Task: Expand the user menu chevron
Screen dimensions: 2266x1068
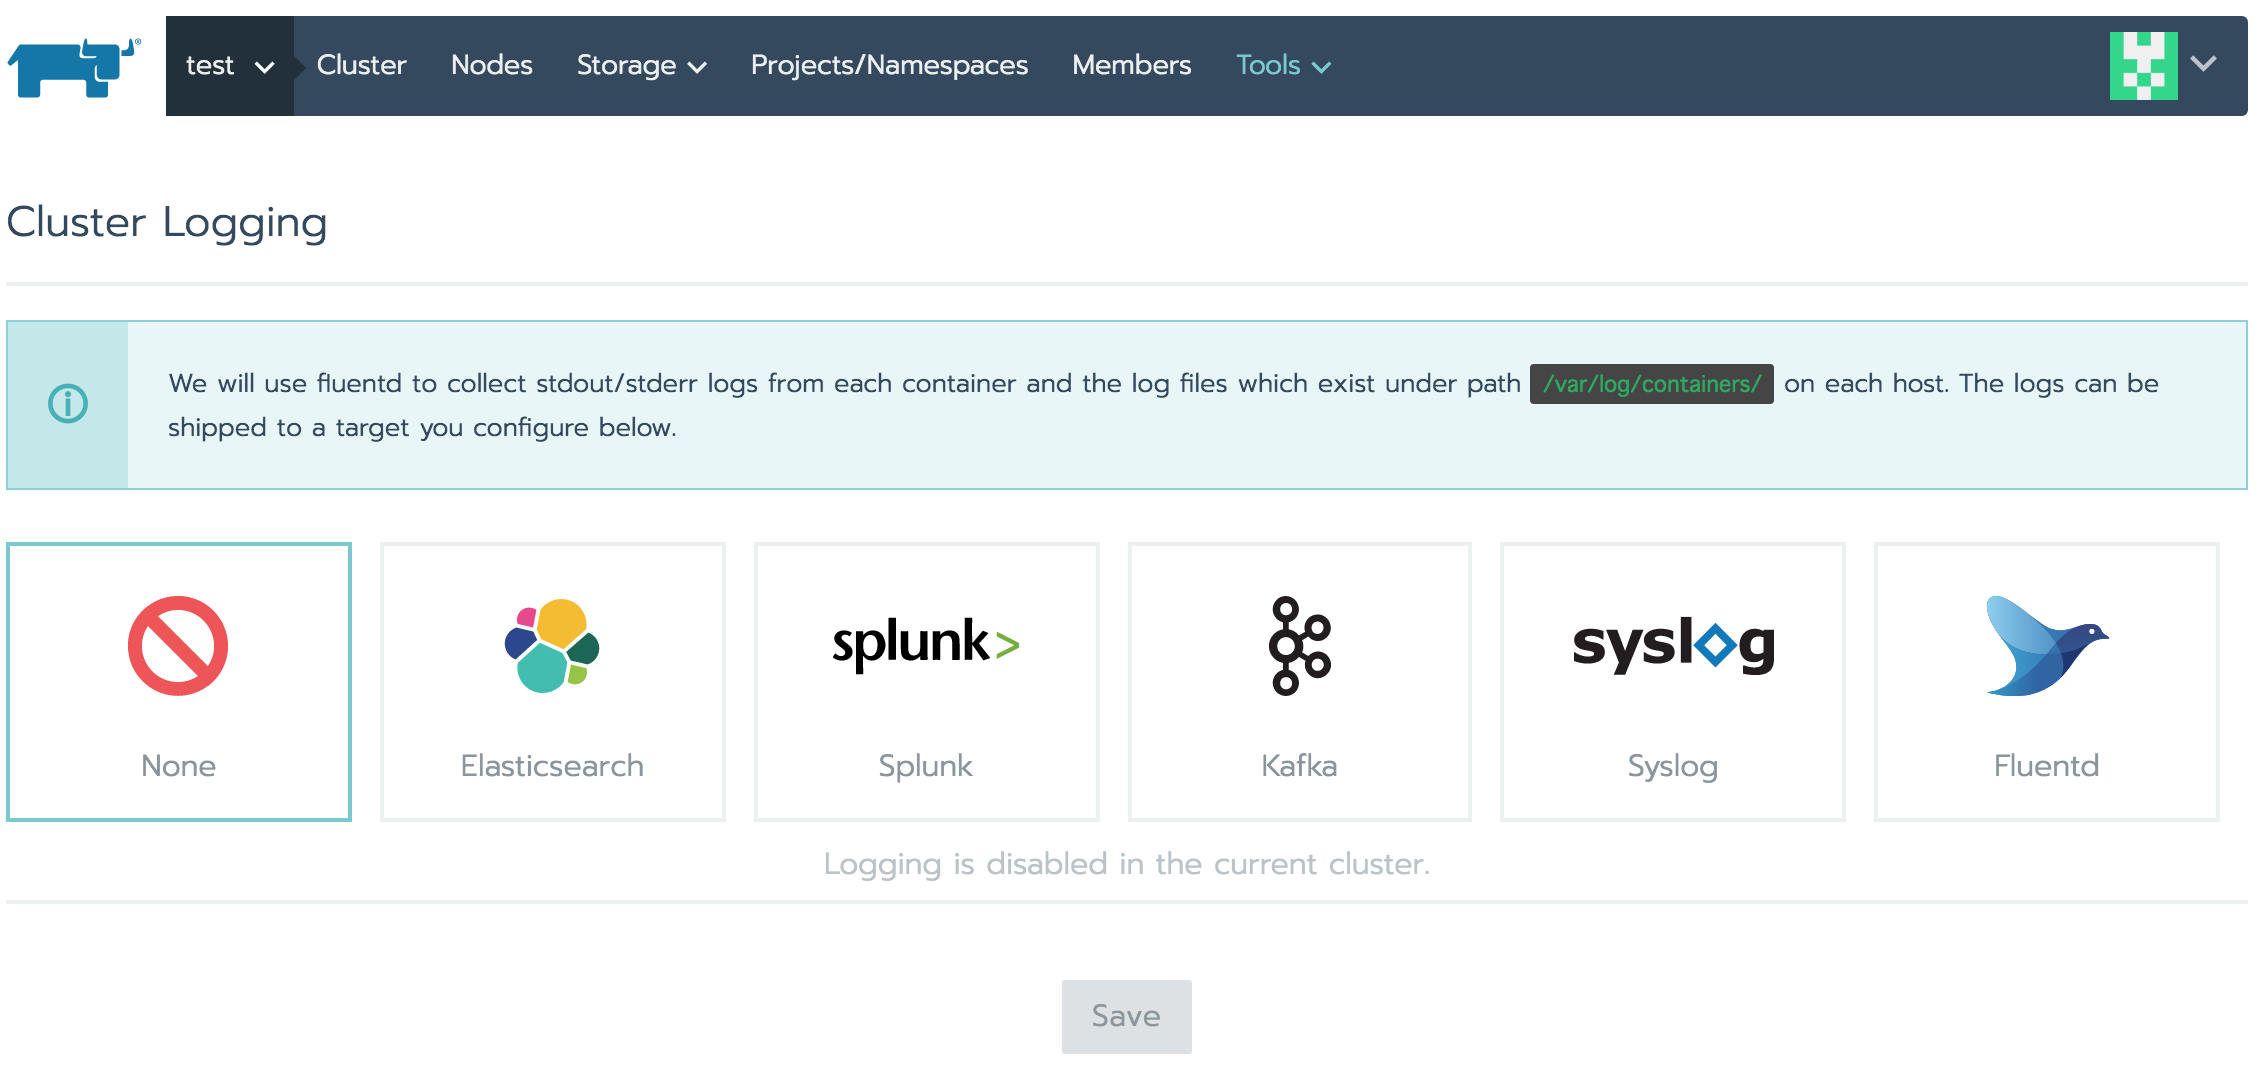Action: point(2203,64)
